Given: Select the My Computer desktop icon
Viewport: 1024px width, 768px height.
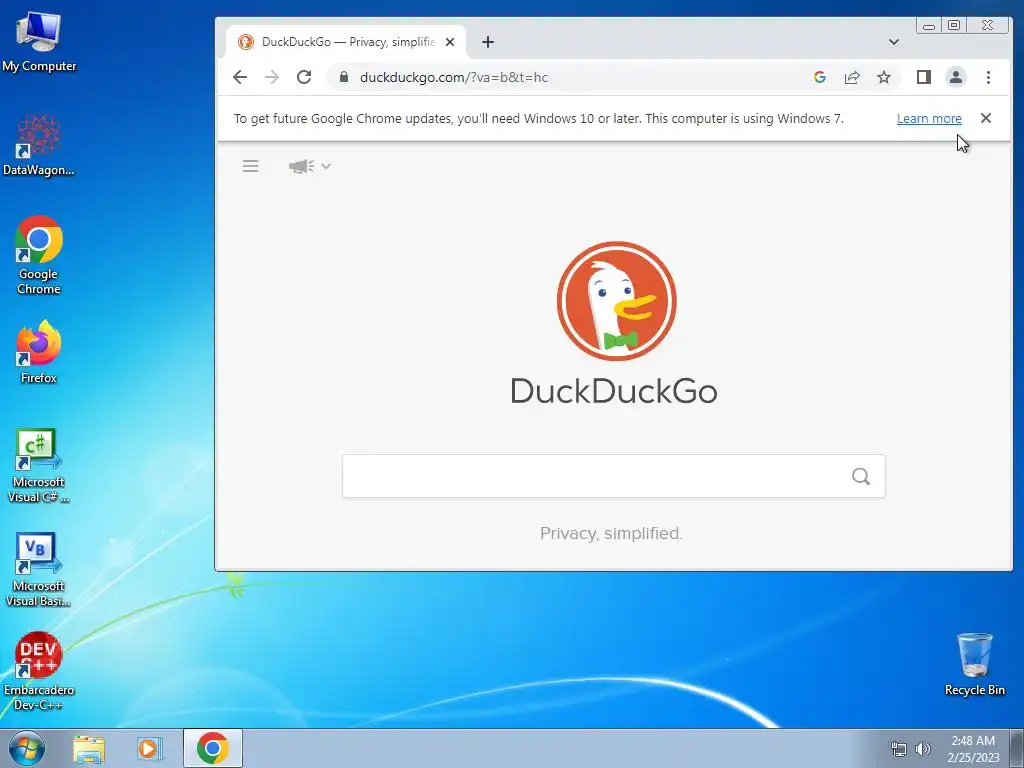Looking at the screenshot, I should point(39,40).
